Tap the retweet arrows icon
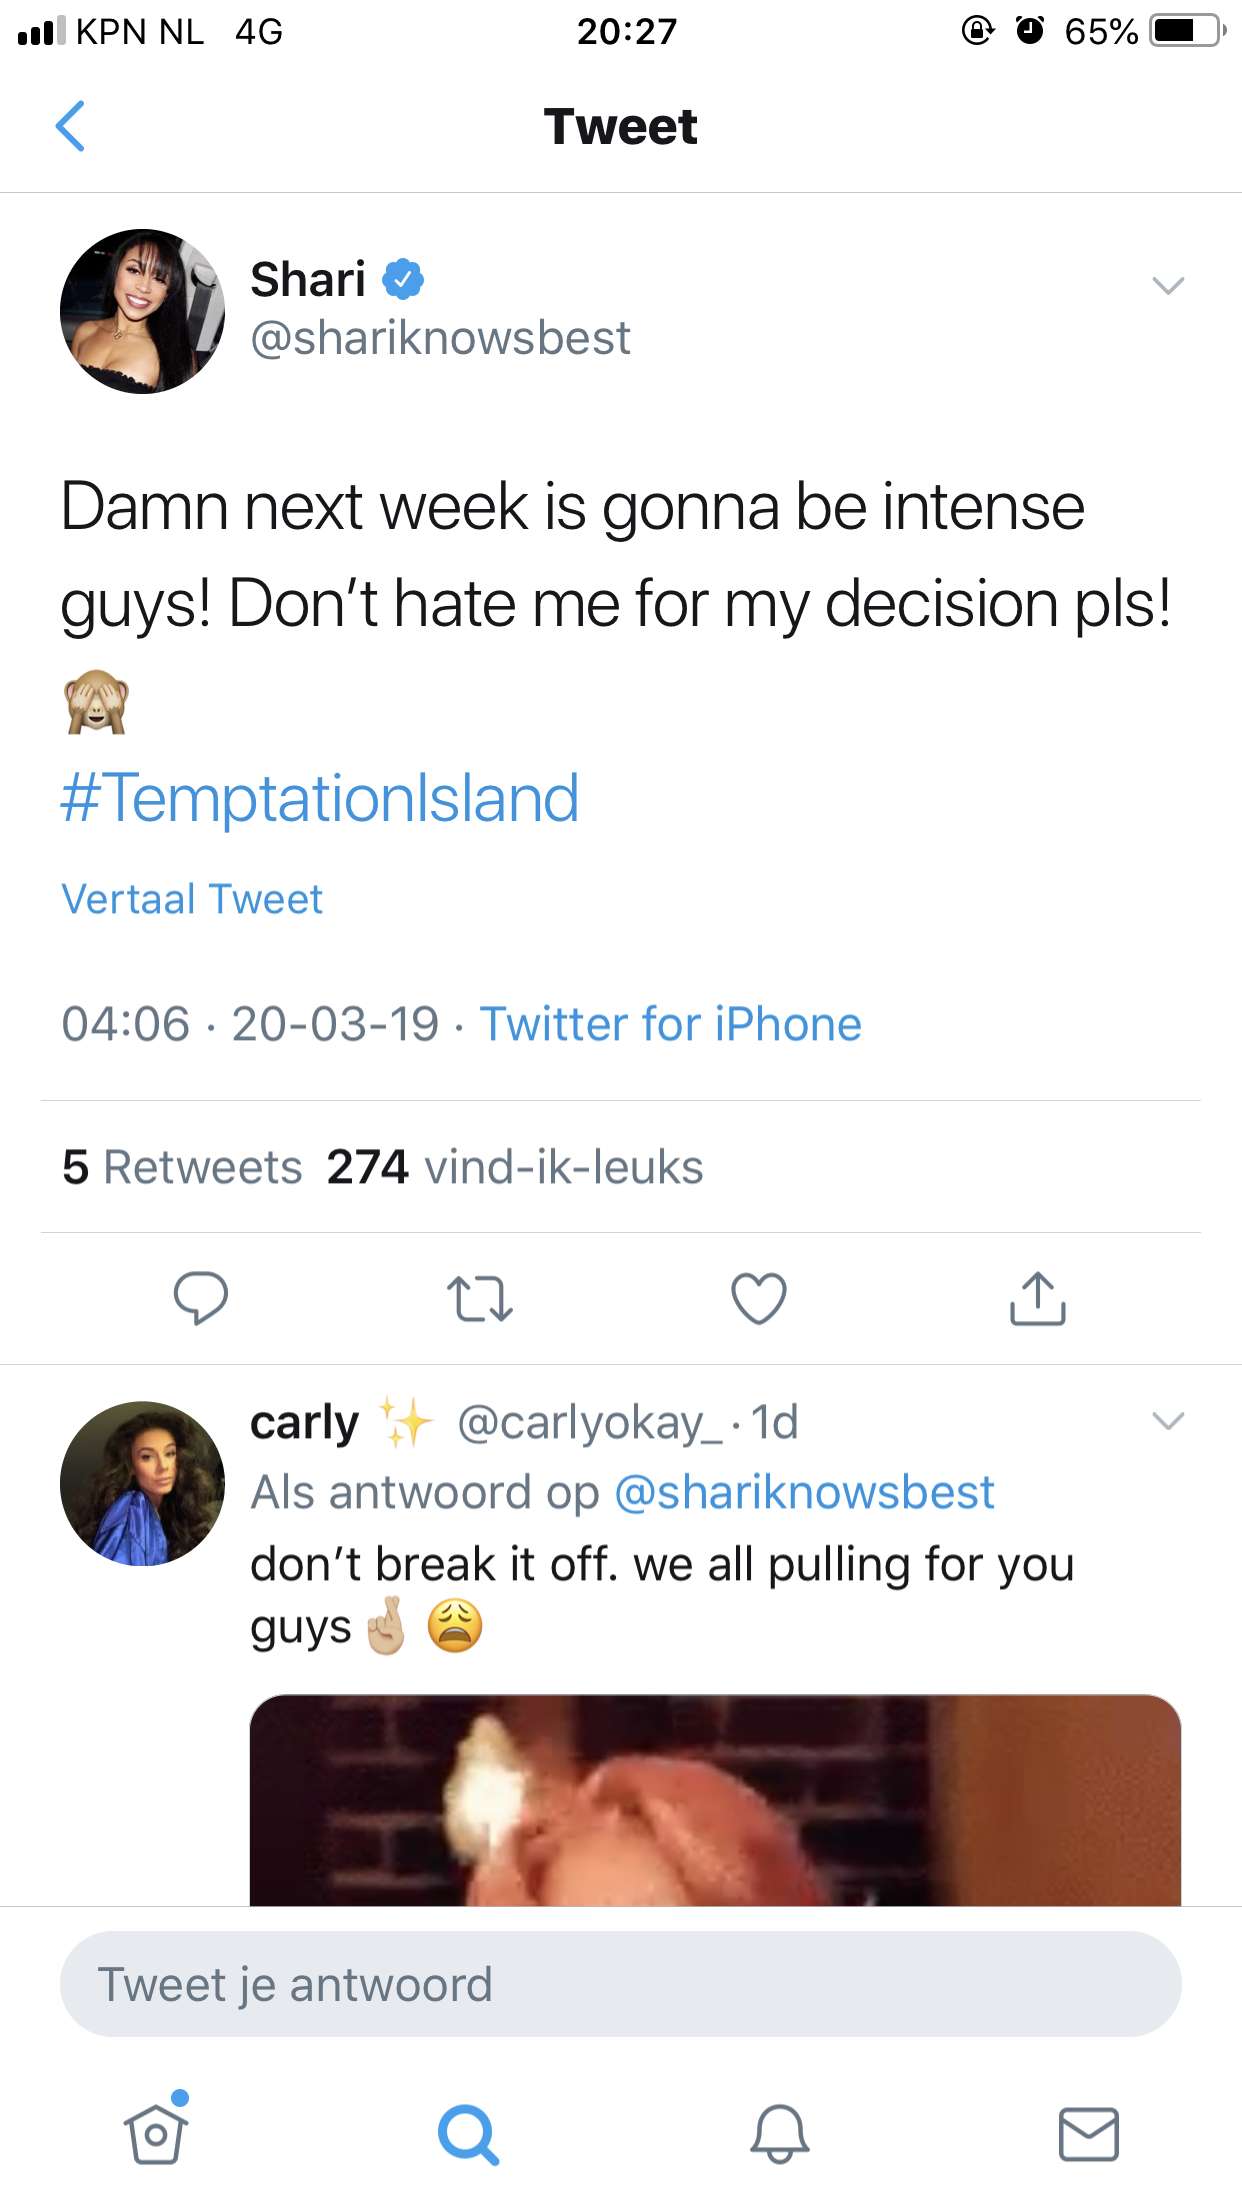Image resolution: width=1242 pixels, height=2208 pixels. (479, 1299)
